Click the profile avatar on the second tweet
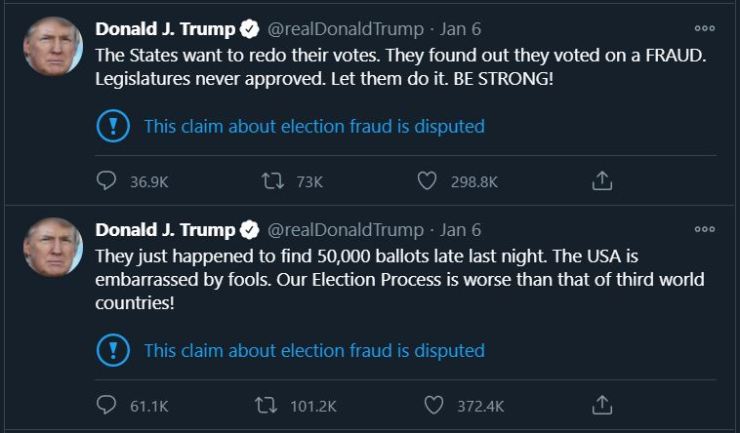 click(x=52, y=247)
